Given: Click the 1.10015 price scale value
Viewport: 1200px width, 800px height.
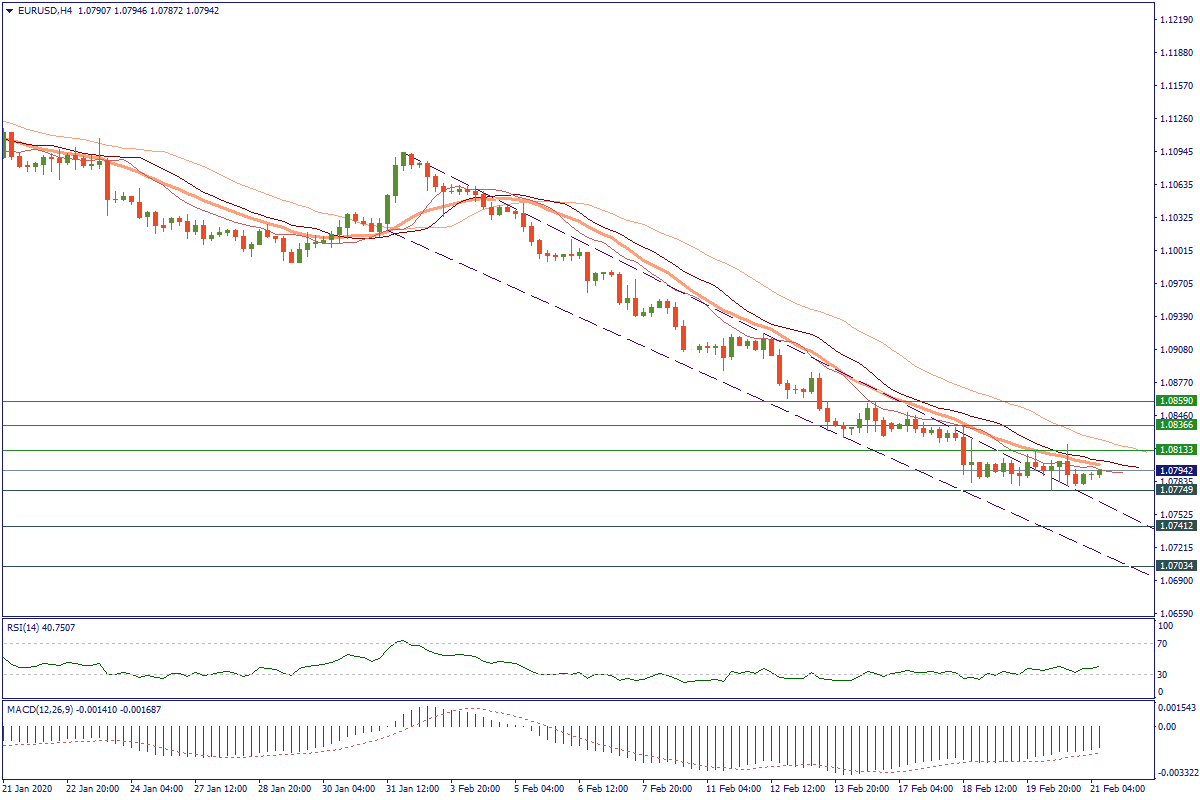Looking at the screenshot, I should coord(1176,251).
